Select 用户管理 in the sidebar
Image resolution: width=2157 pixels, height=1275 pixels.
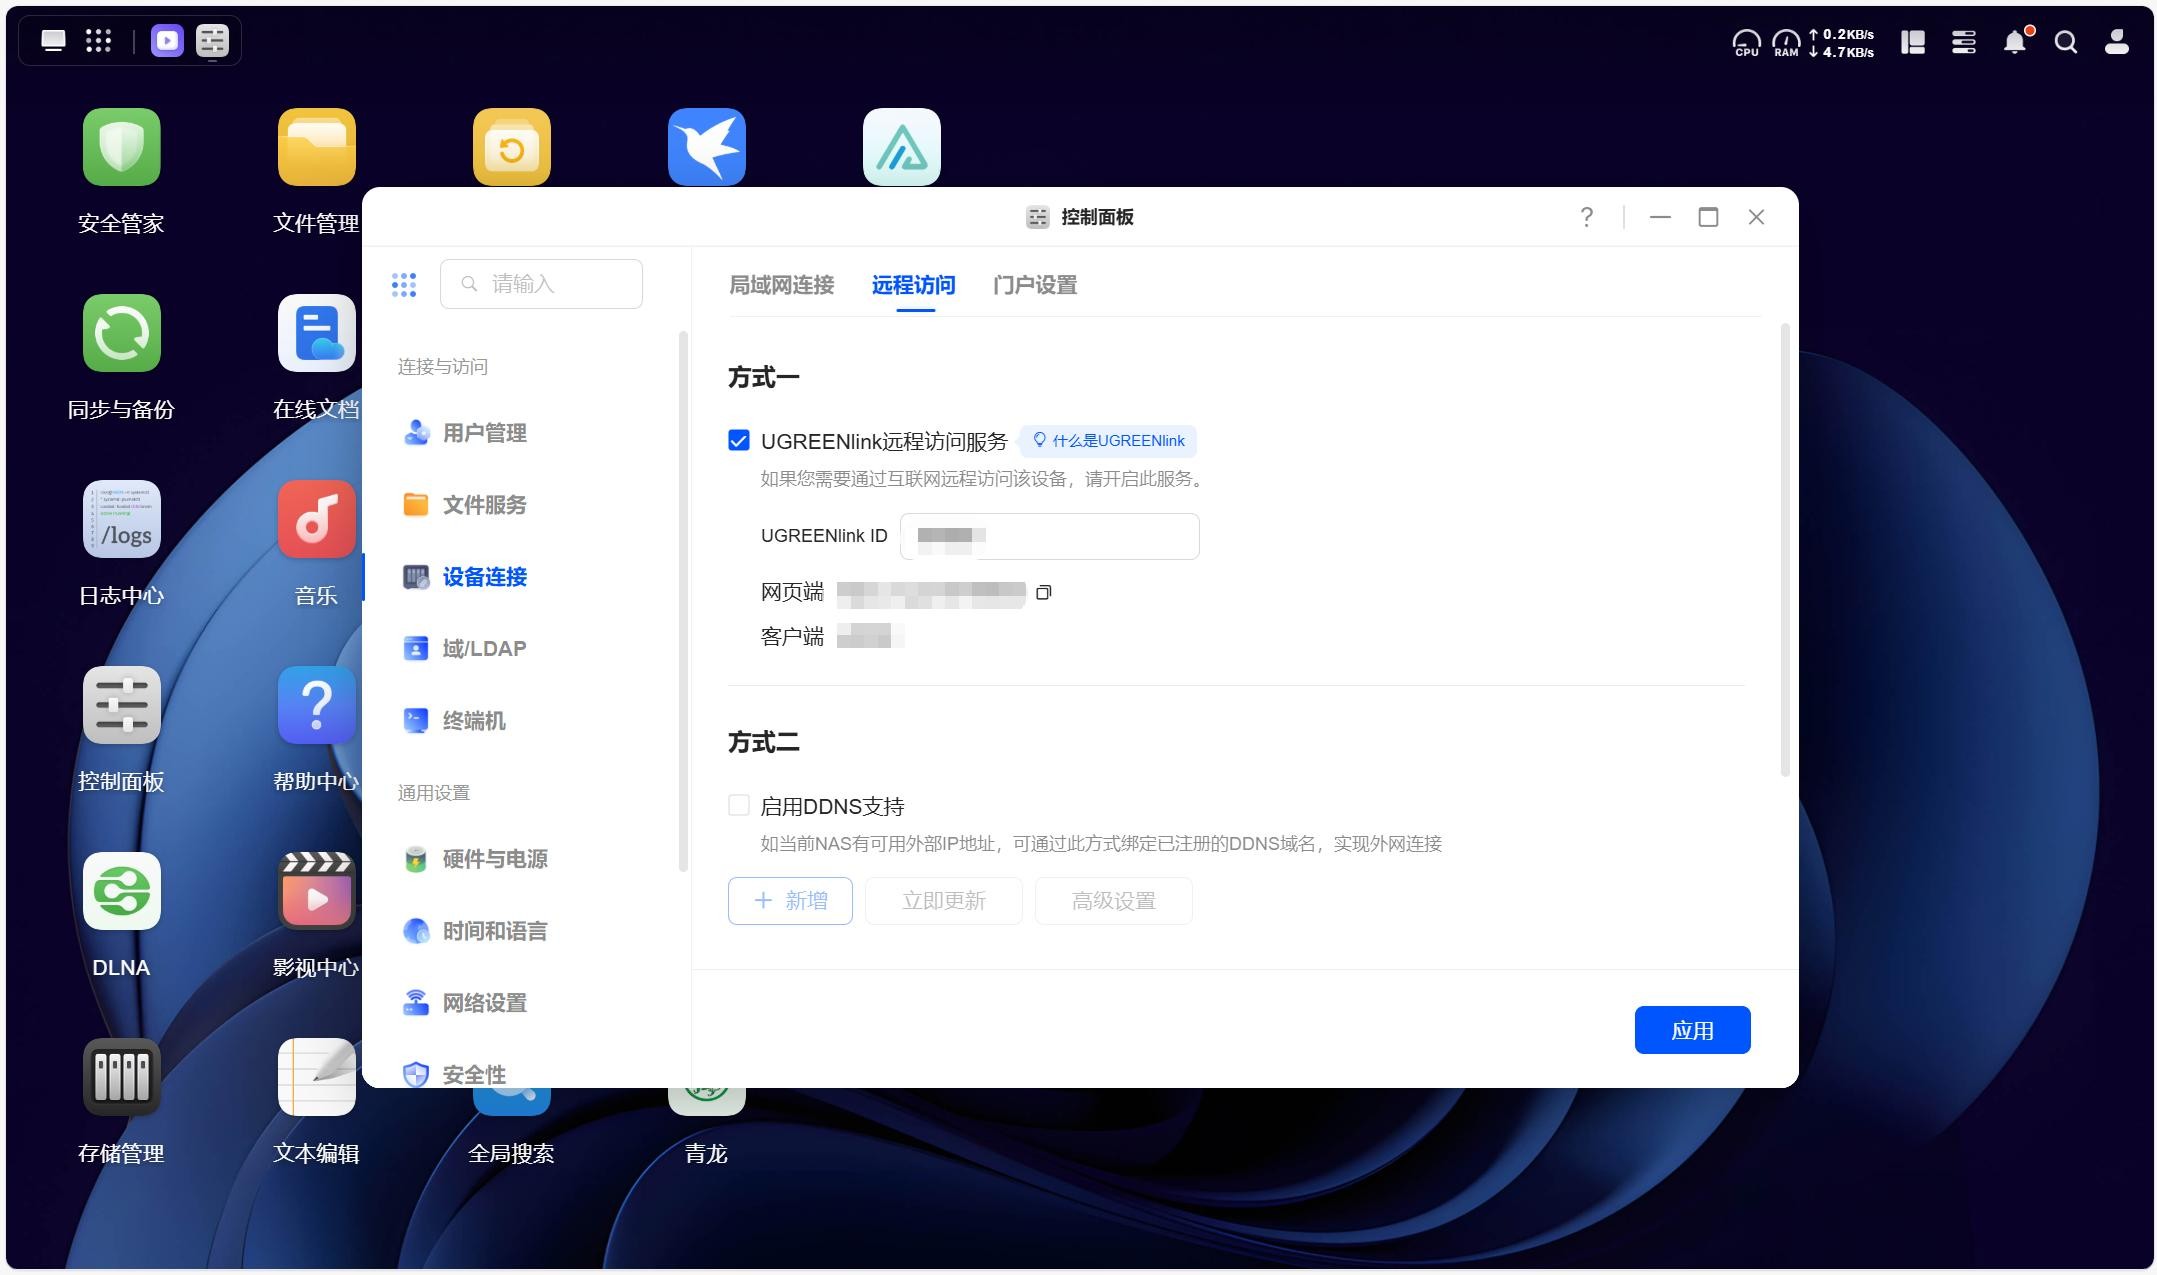tap(484, 433)
